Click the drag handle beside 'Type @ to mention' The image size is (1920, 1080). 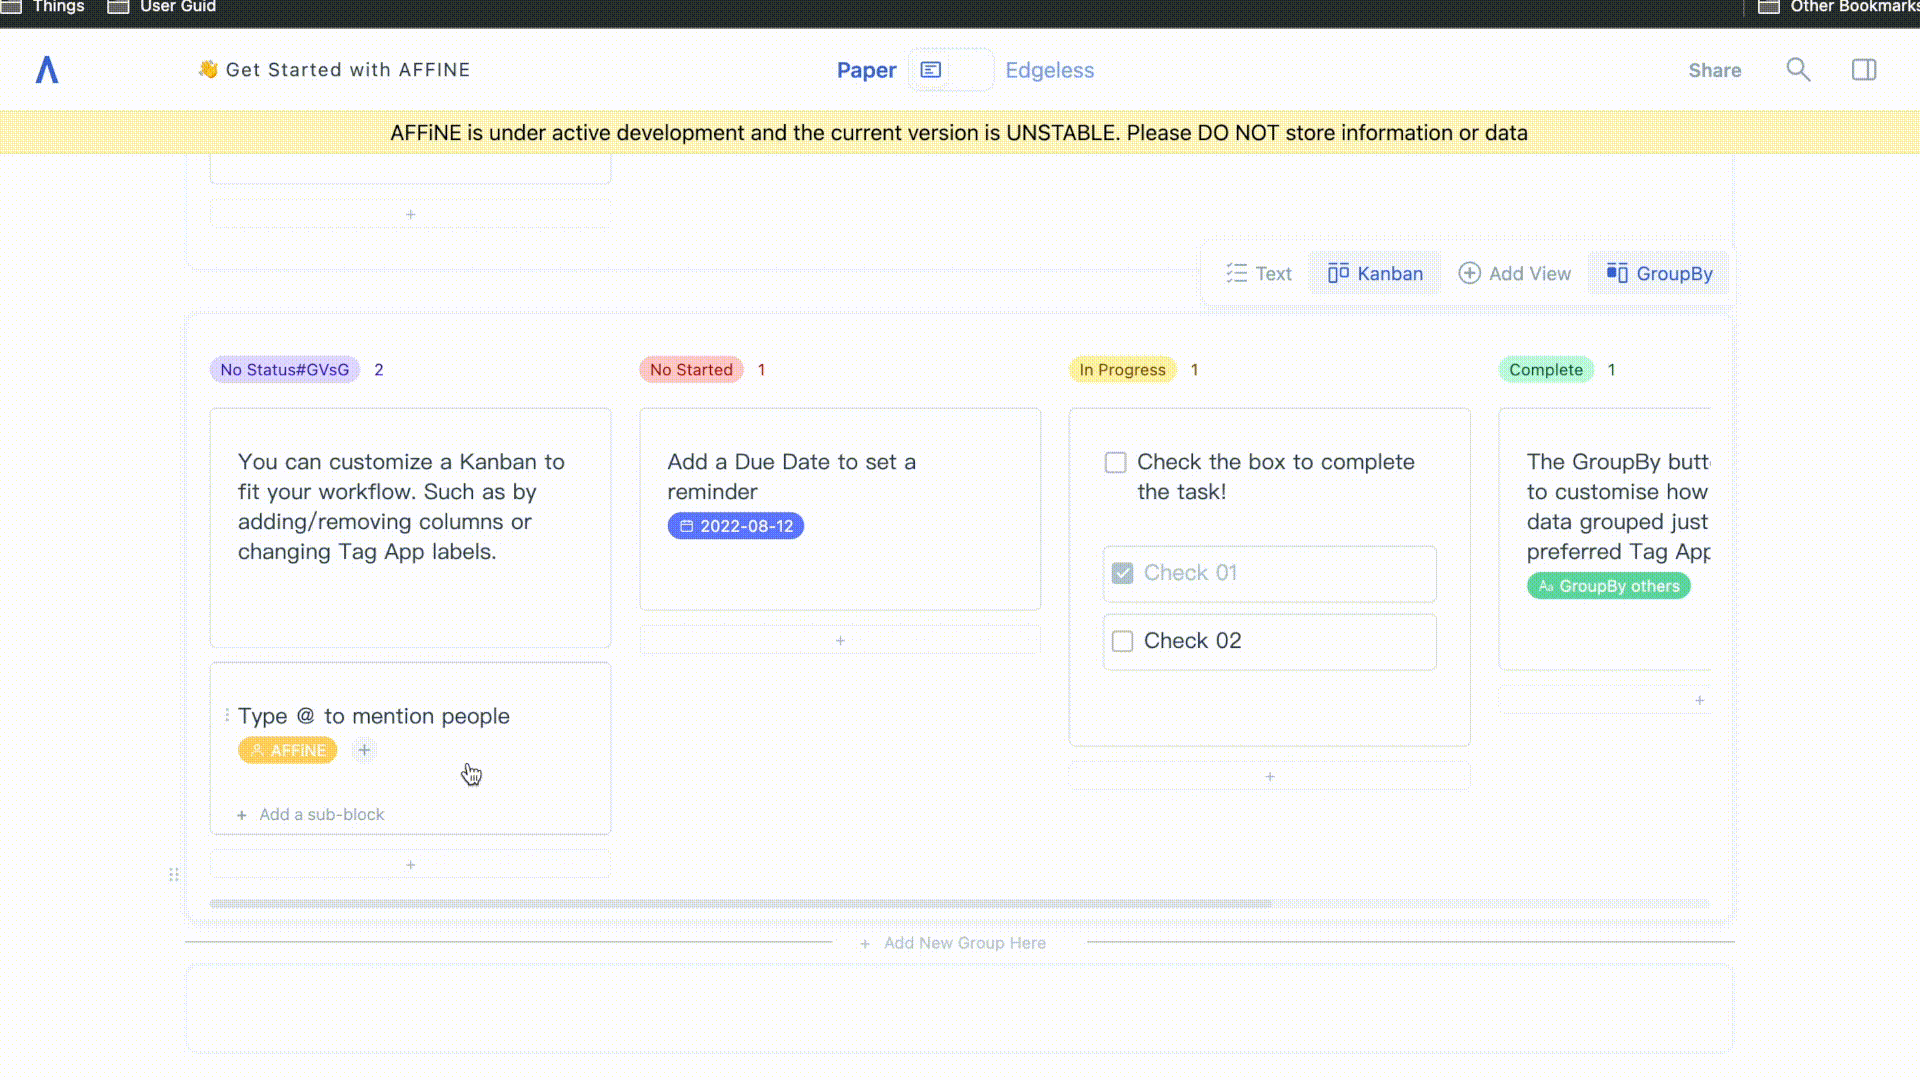tap(227, 716)
